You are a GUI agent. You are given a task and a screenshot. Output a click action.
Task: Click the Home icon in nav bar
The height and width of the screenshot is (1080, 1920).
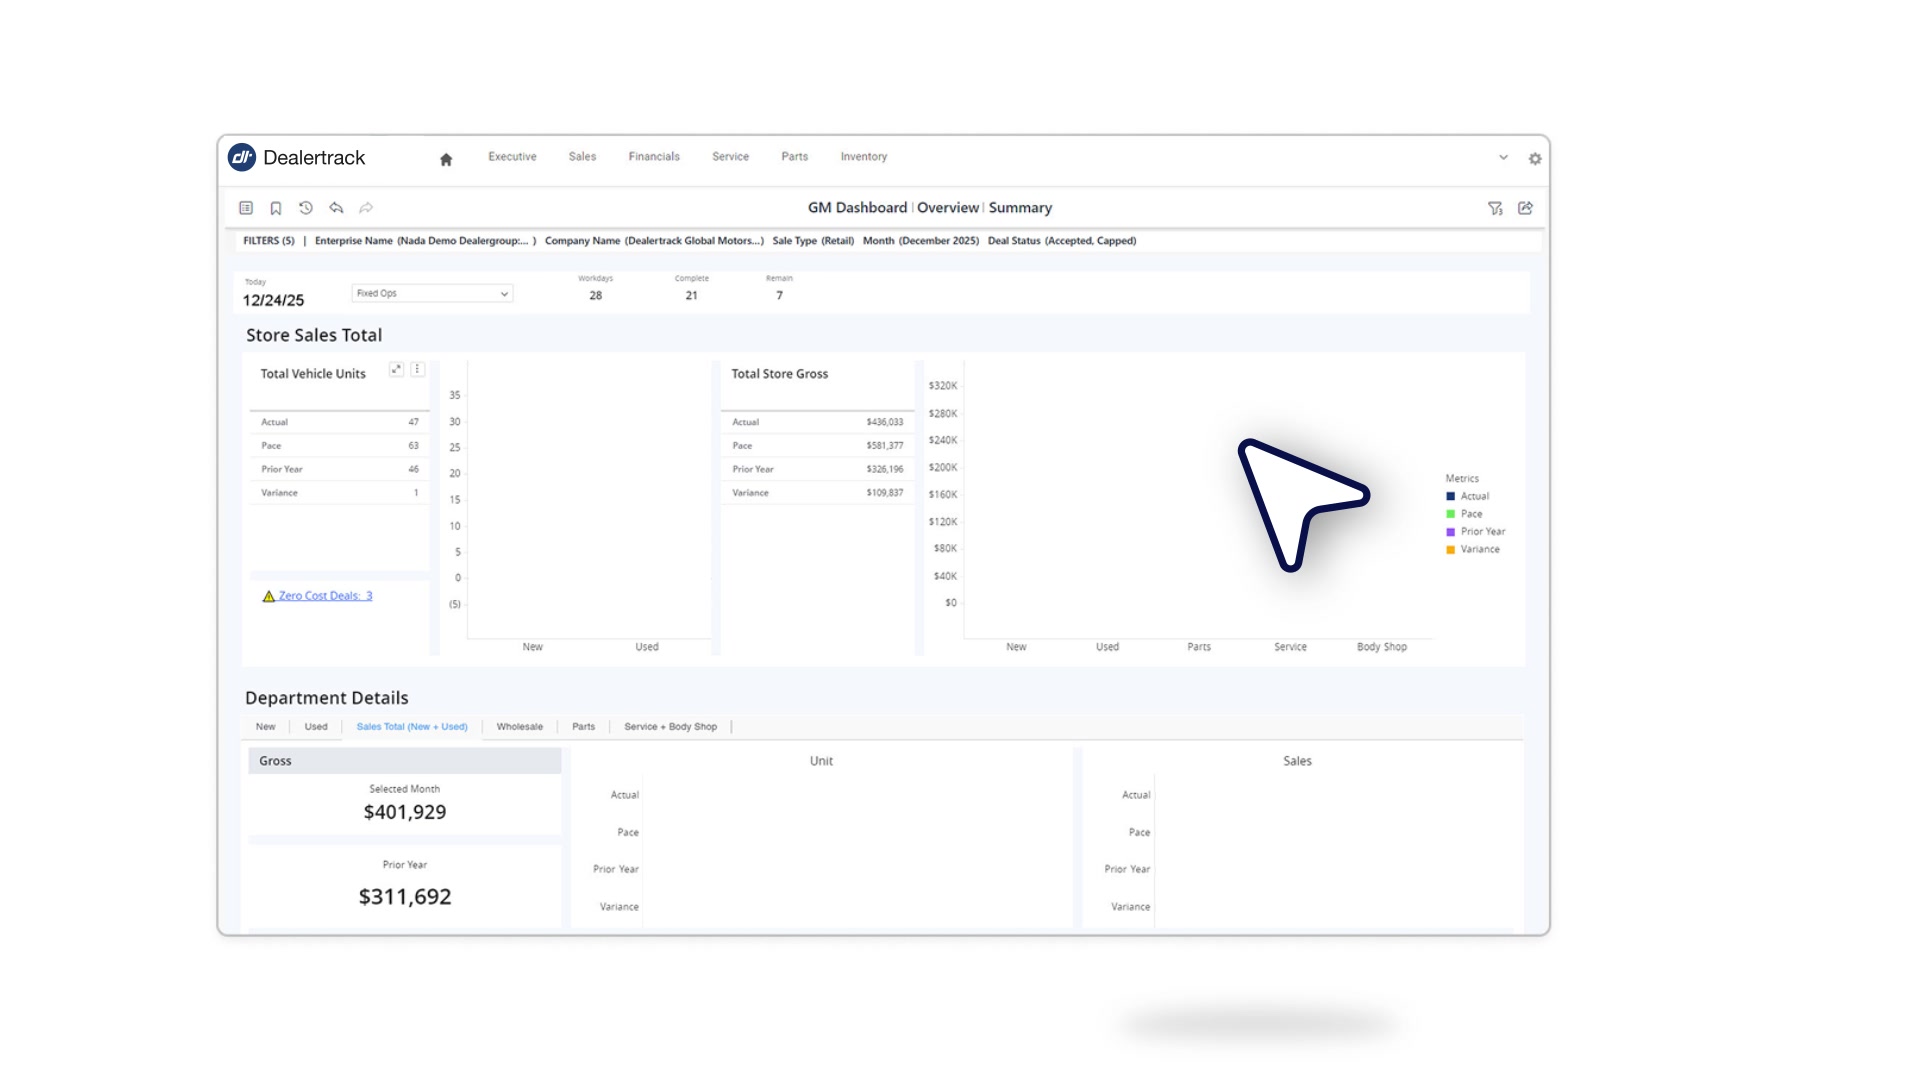point(446,157)
